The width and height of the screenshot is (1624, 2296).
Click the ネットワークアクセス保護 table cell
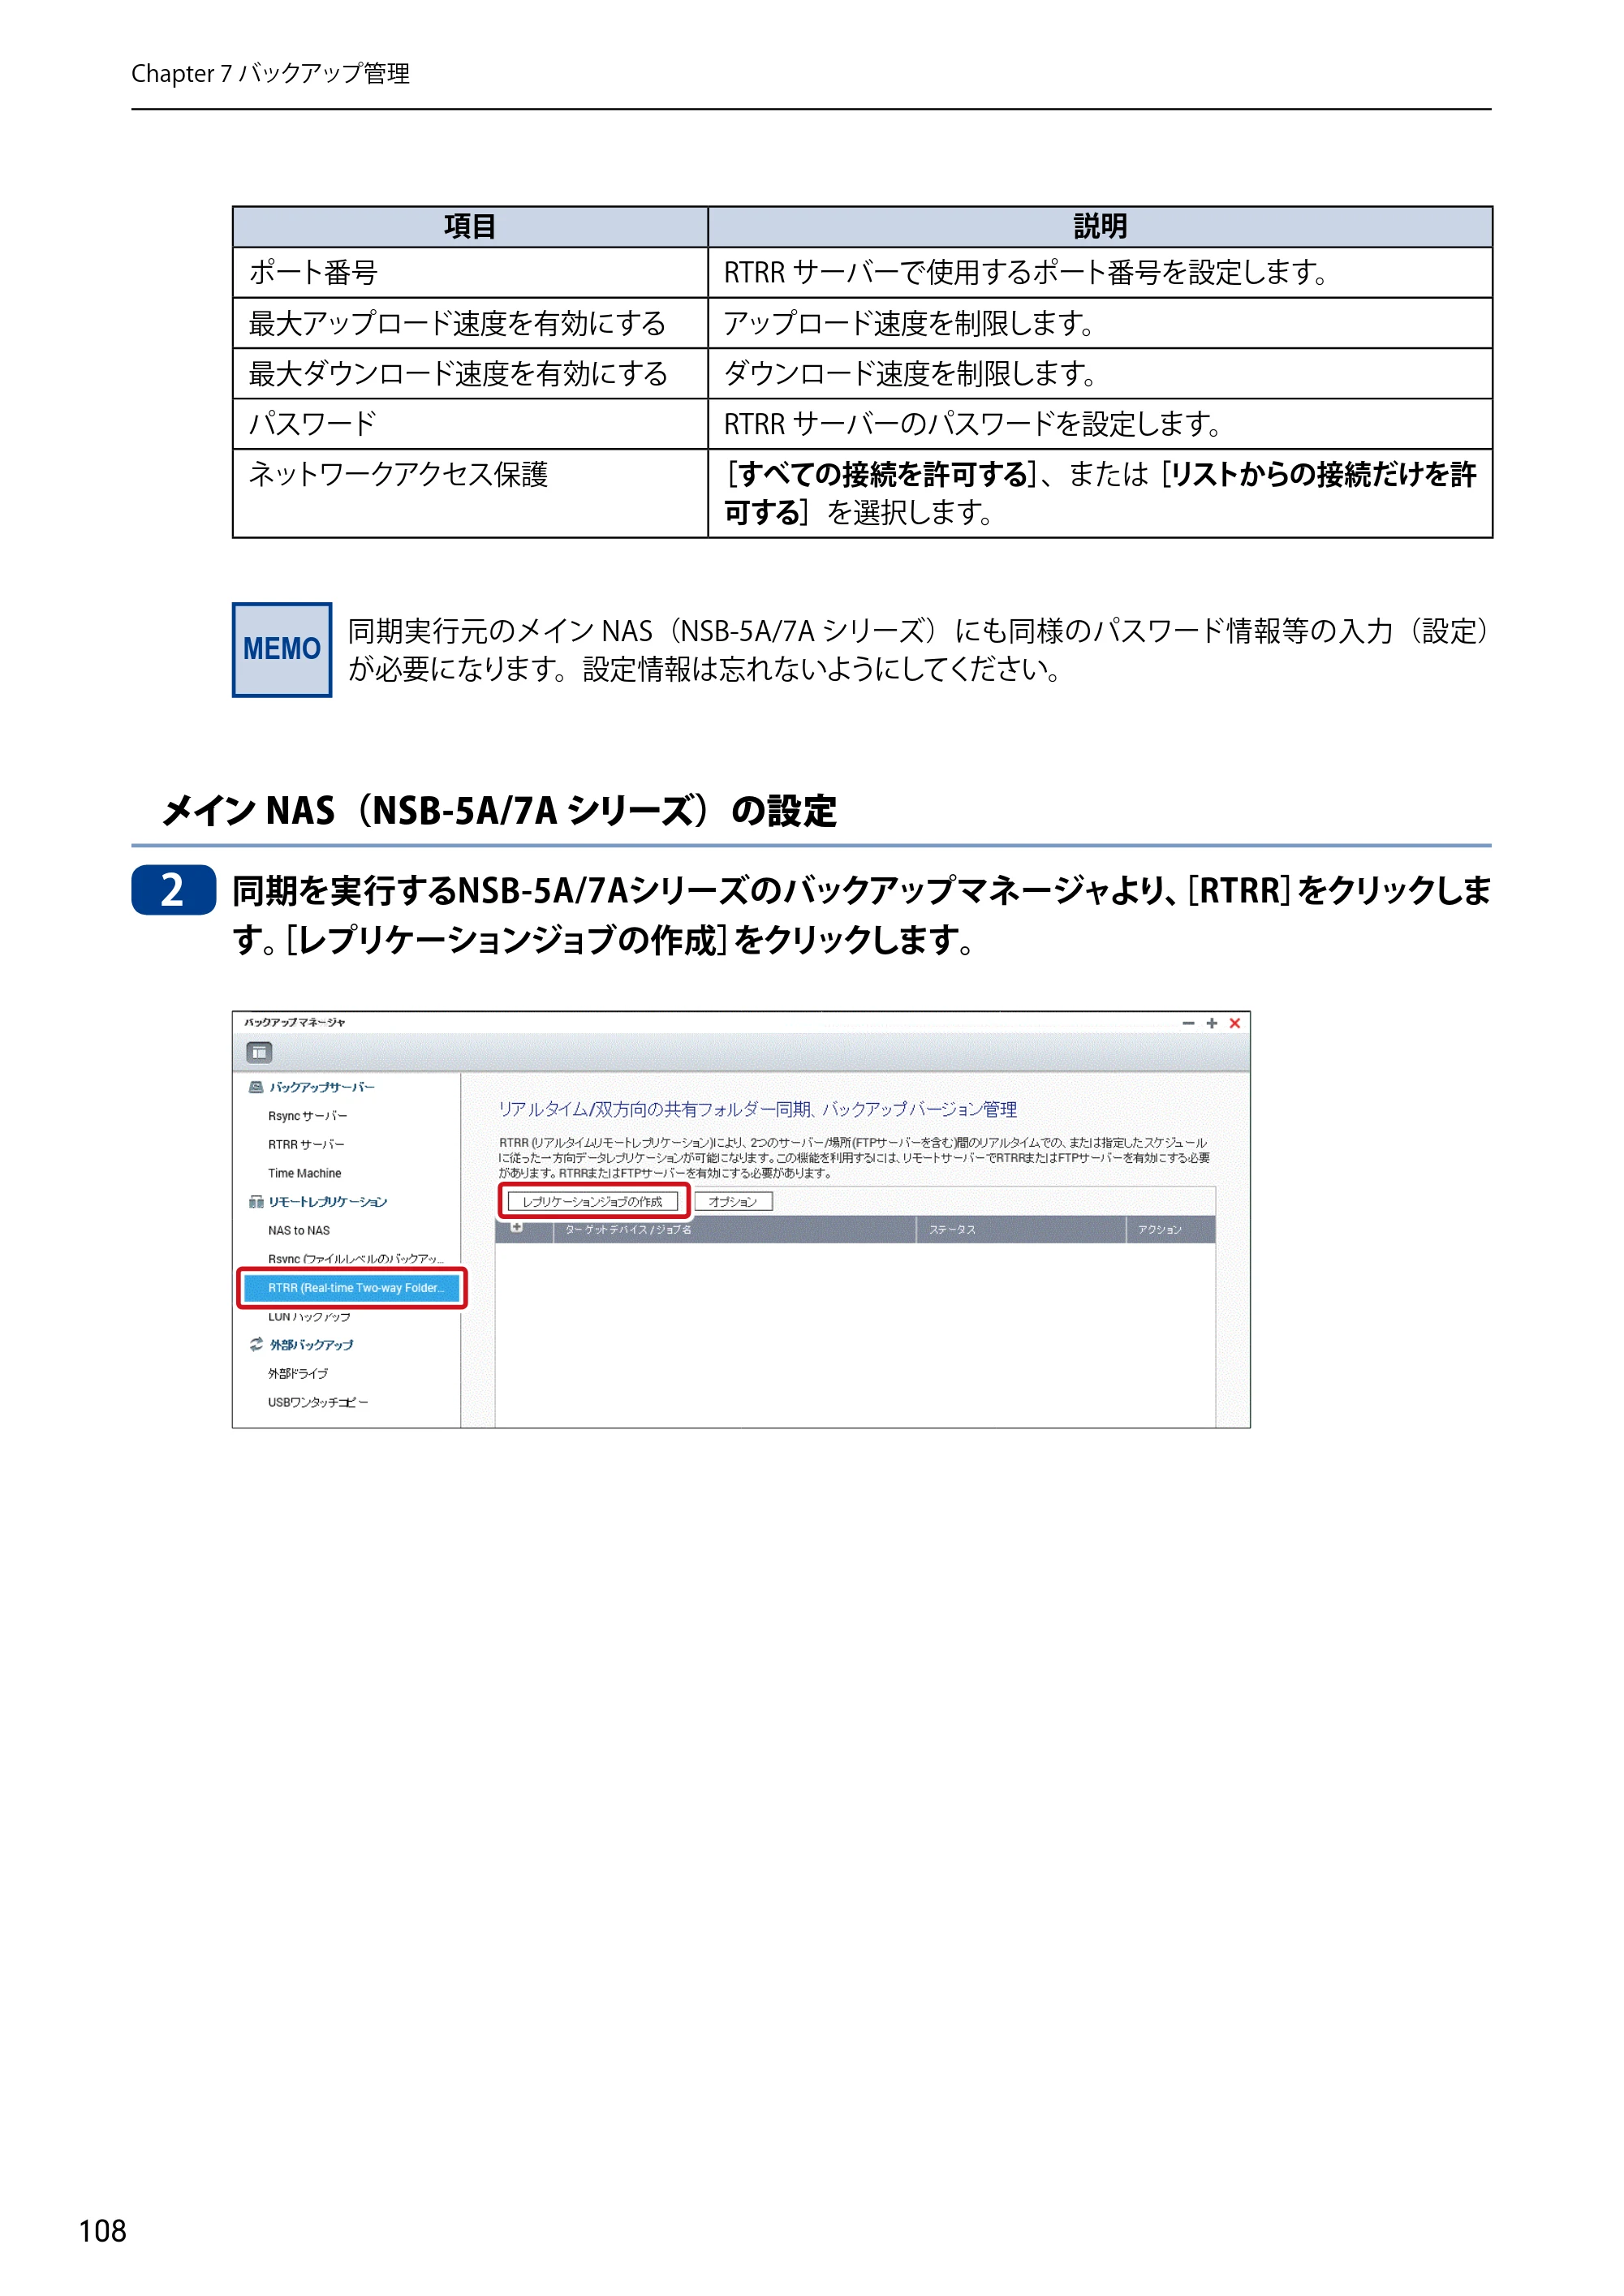[x=470, y=493]
